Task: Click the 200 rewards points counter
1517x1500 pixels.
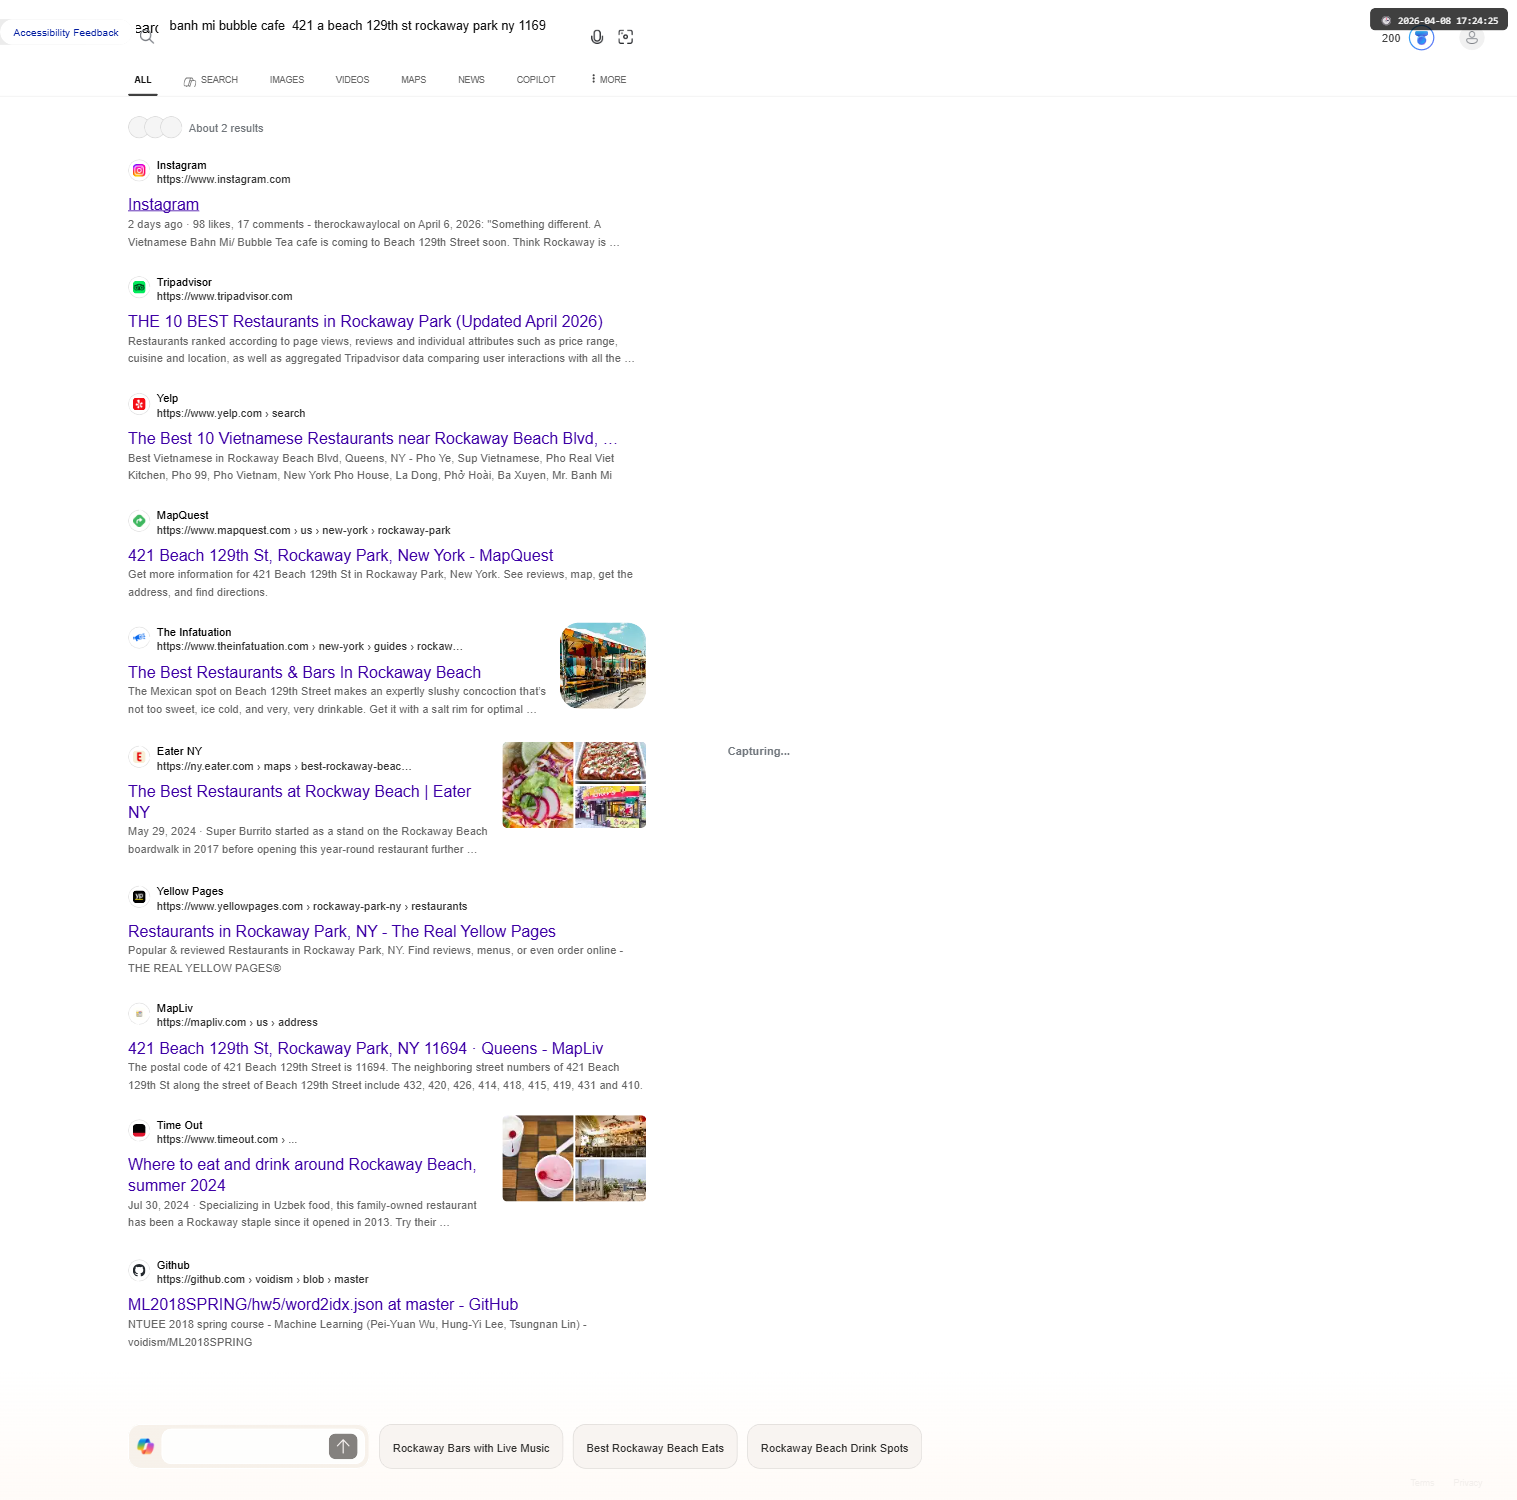Action: tap(1391, 39)
